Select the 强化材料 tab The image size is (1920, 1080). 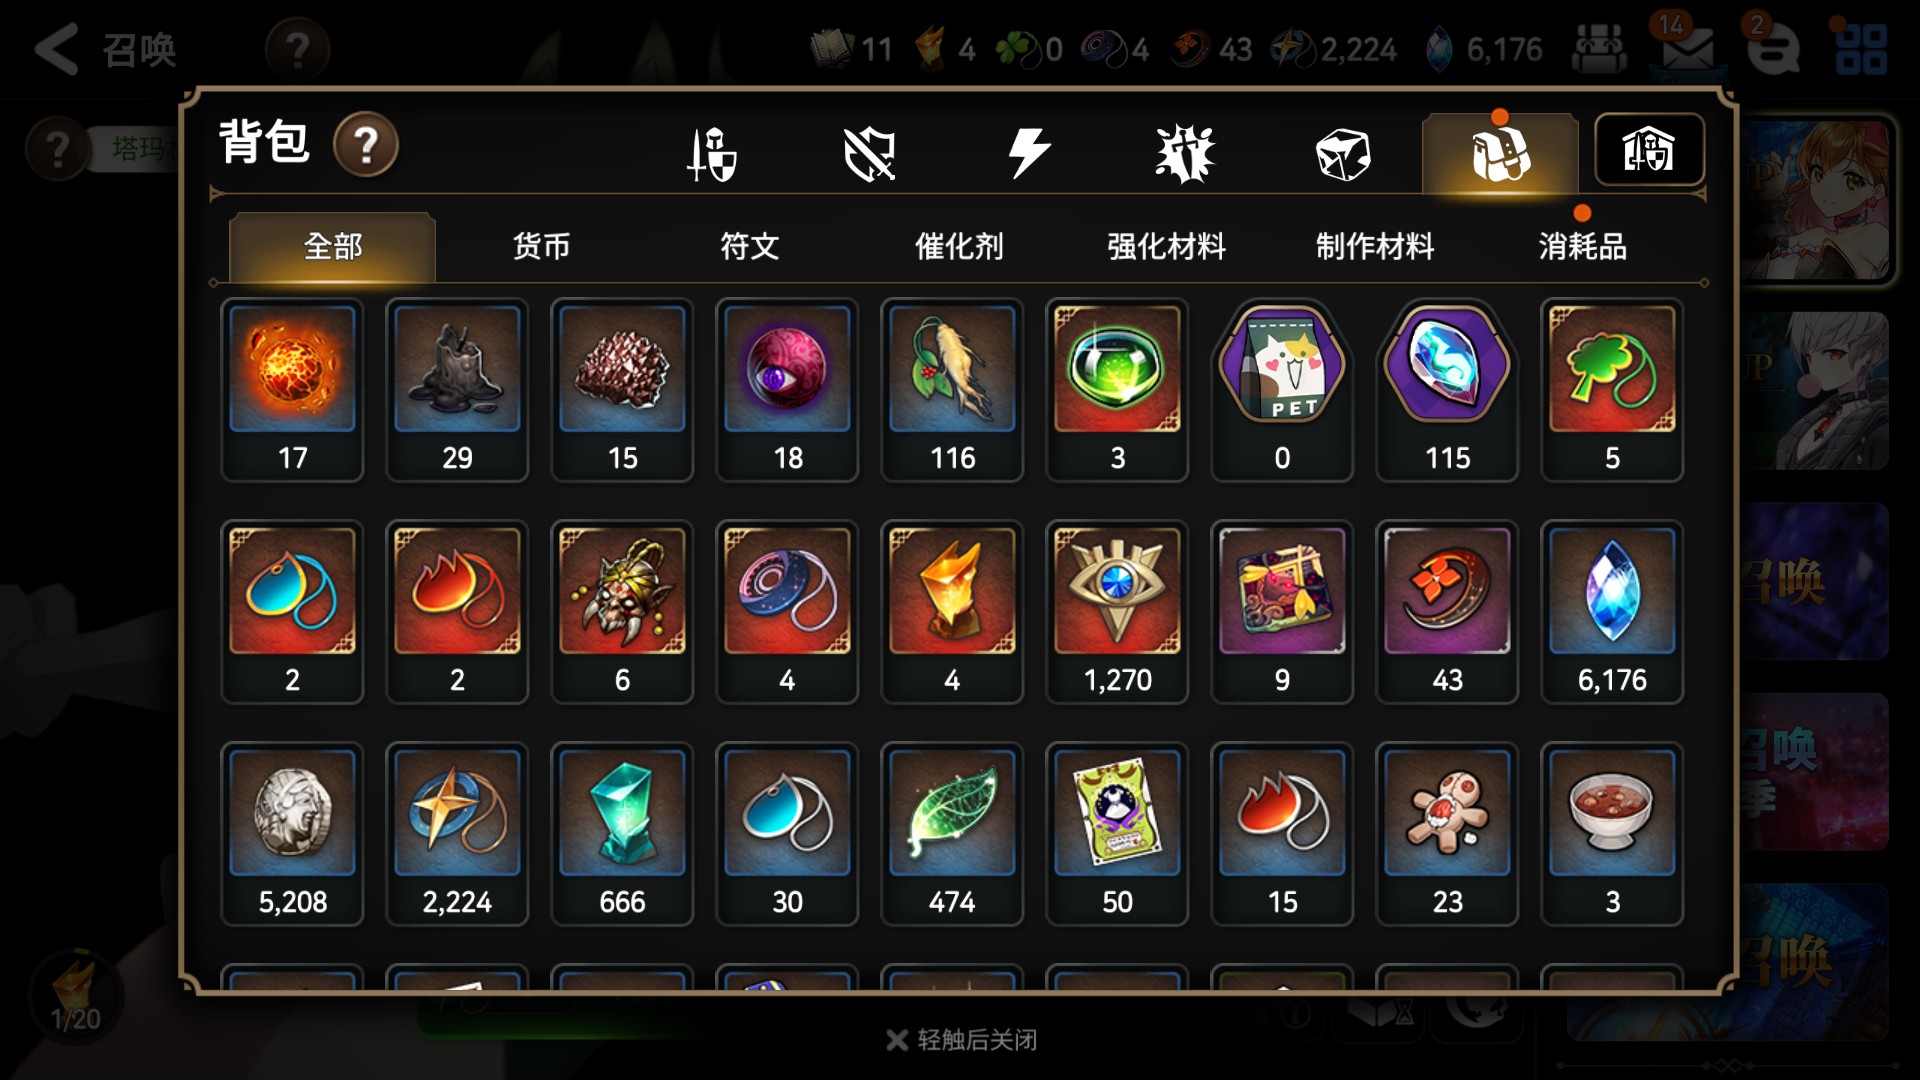click(1167, 246)
